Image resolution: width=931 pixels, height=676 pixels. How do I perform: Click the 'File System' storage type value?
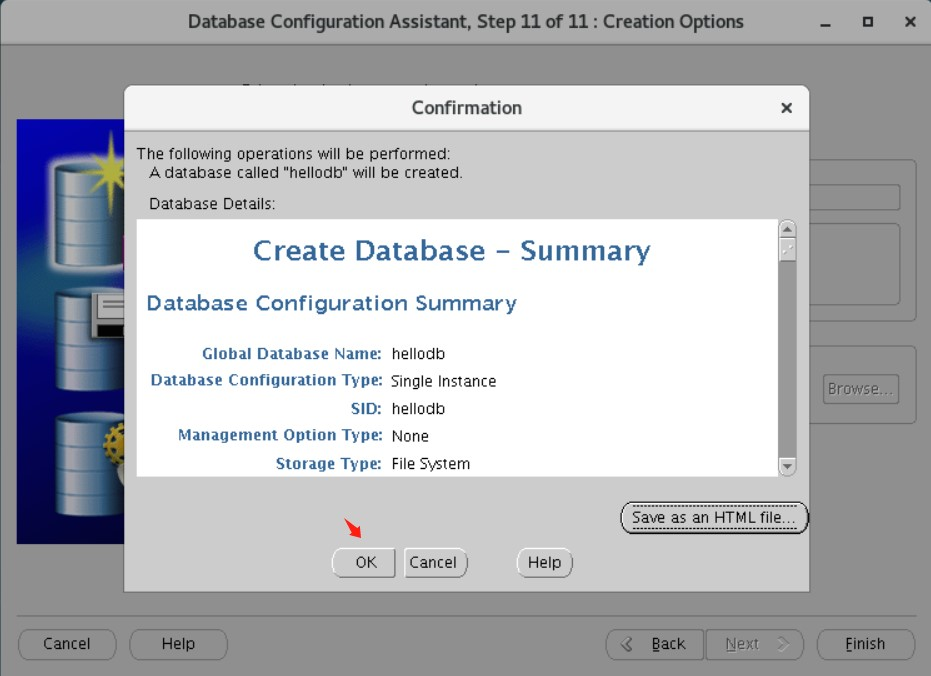coord(430,464)
